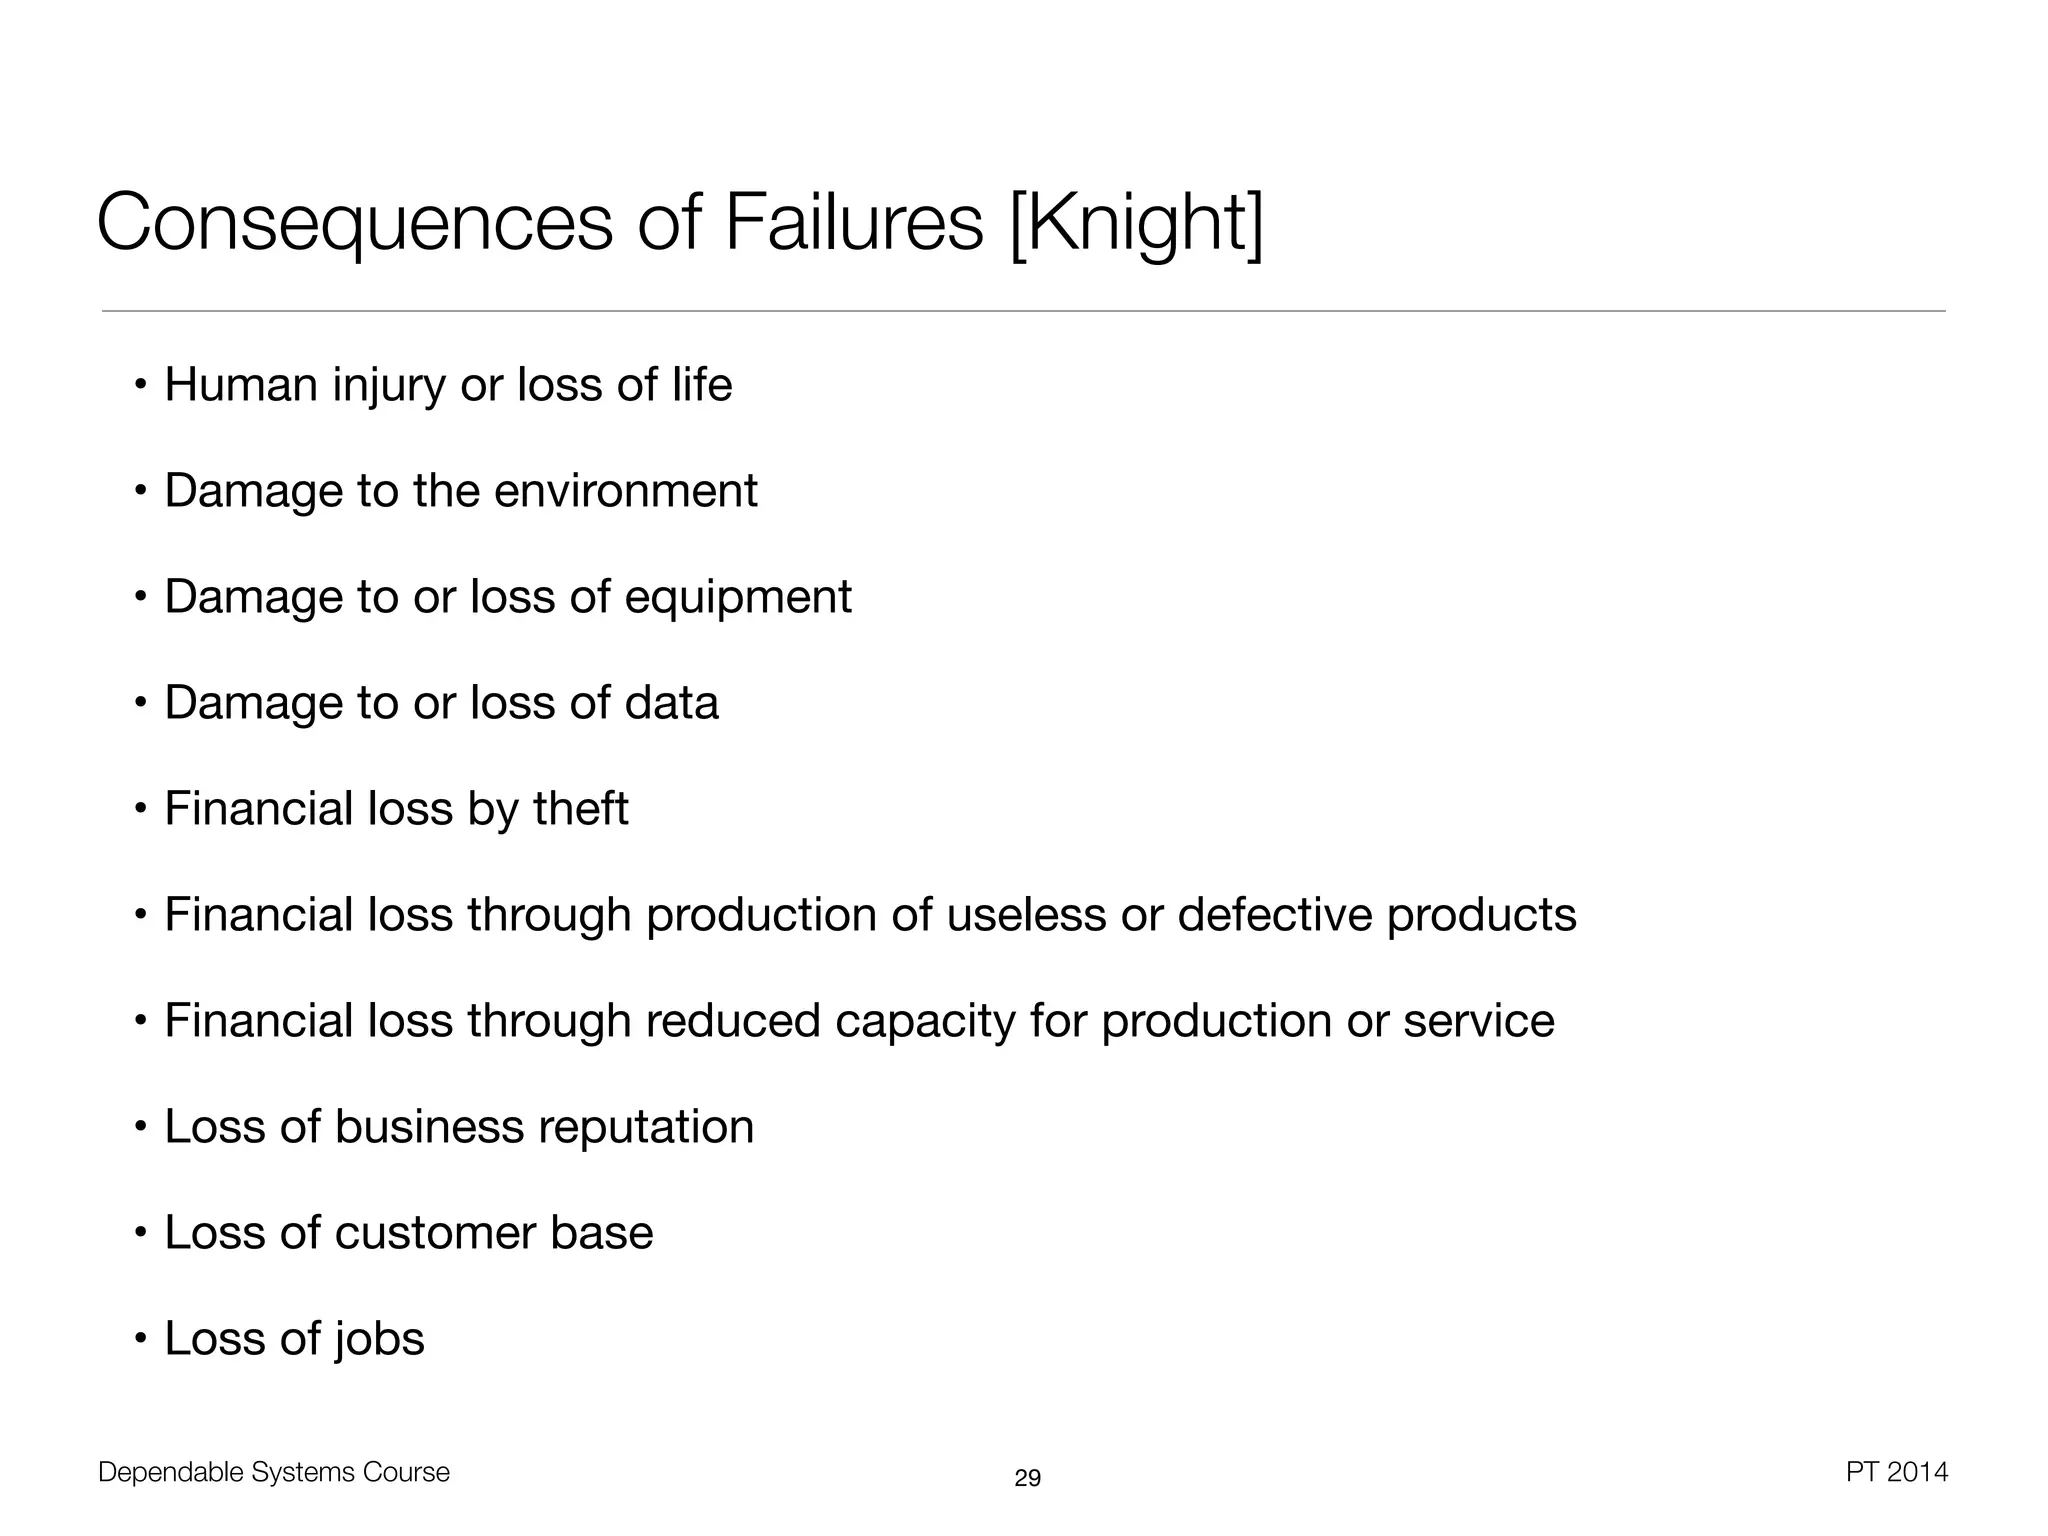Click the word equipment in the third bullet

coord(738,597)
